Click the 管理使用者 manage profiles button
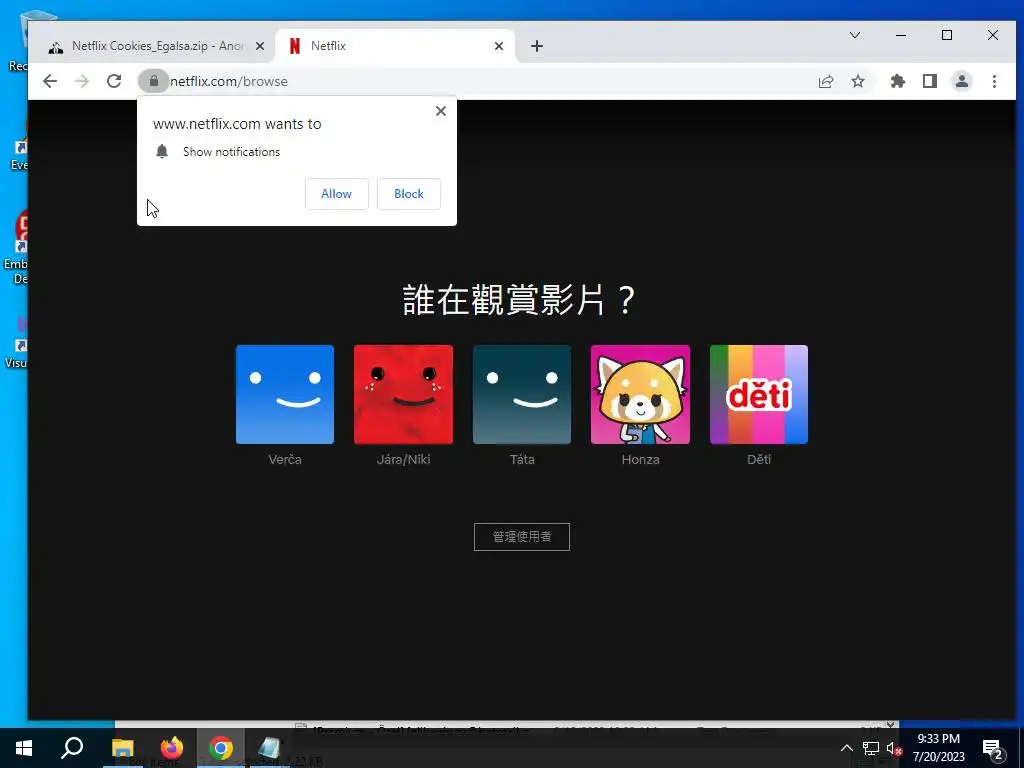Image resolution: width=1024 pixels, height=768 pixels. point(522,537)
